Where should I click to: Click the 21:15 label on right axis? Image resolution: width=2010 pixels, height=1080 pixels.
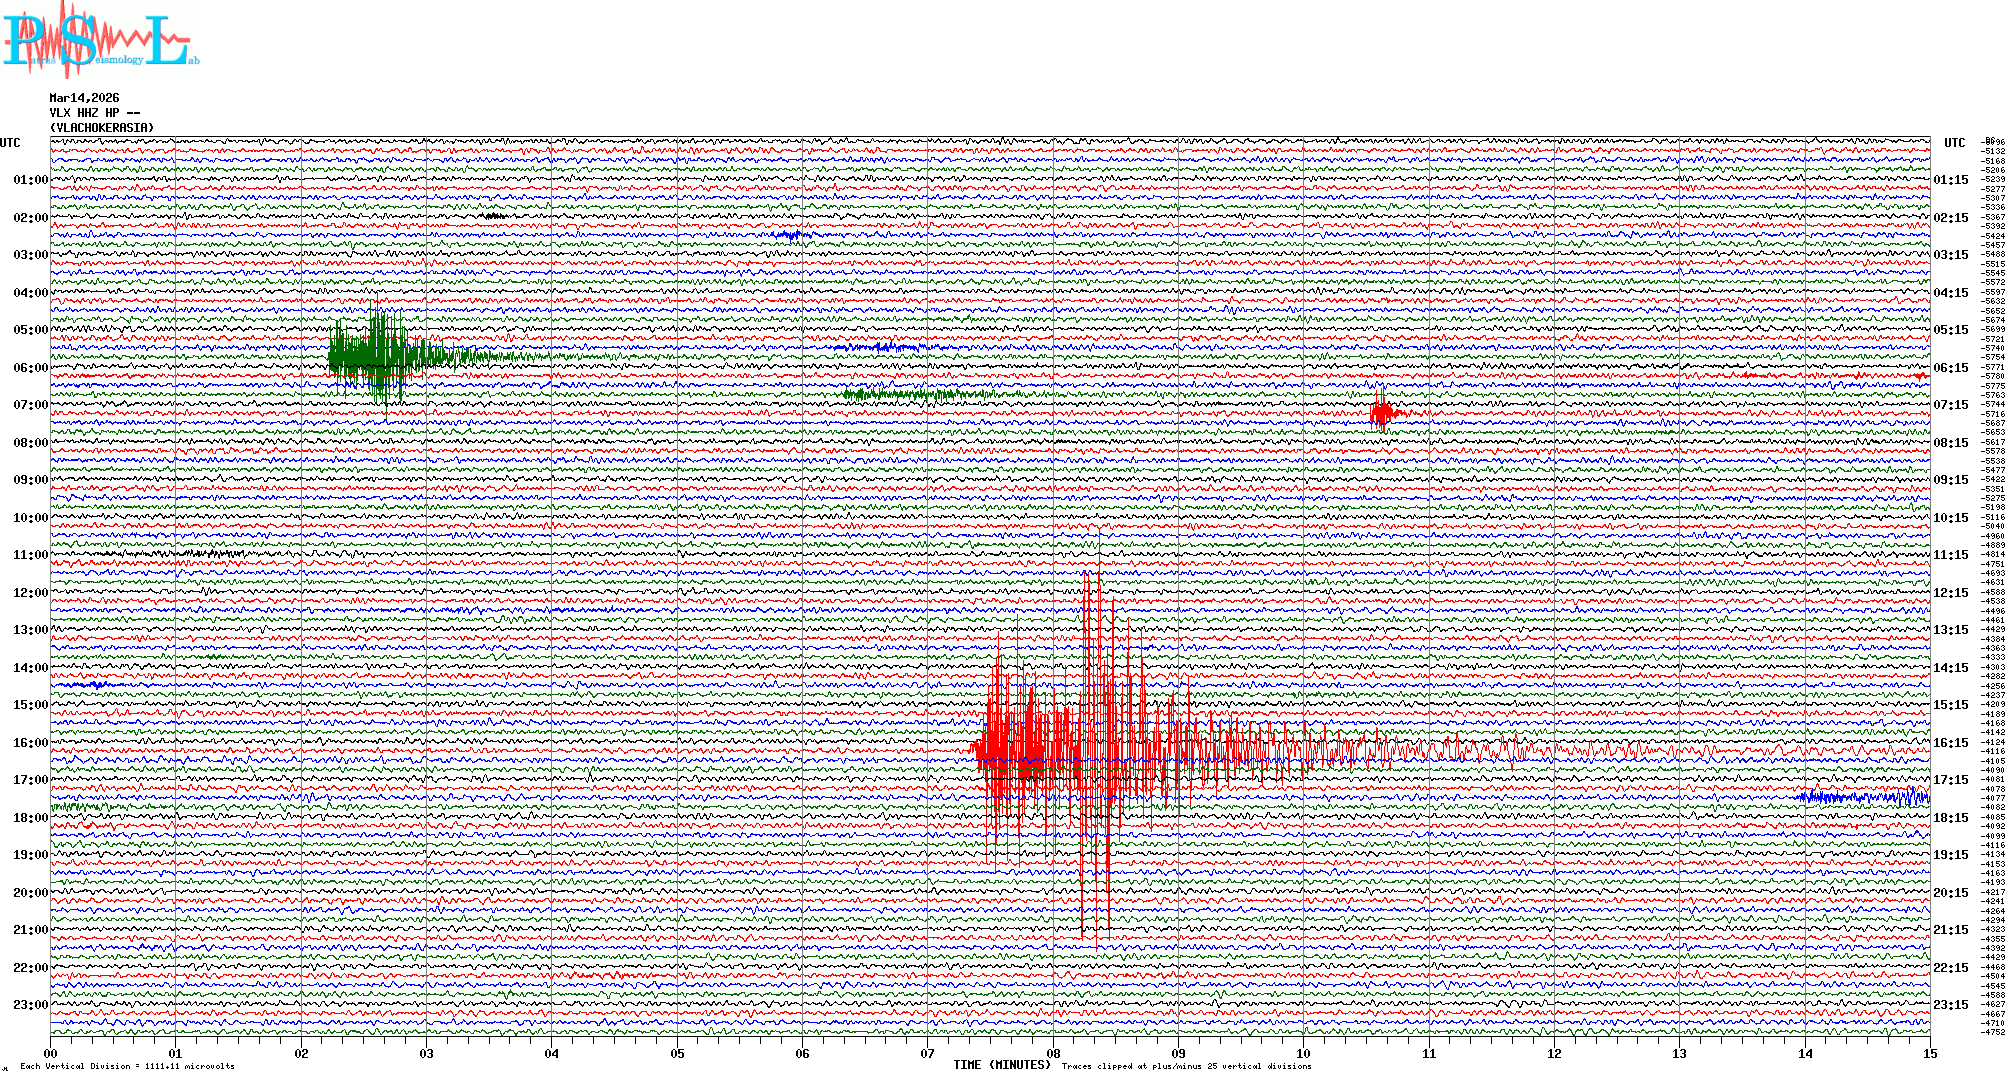(1951, 930)
